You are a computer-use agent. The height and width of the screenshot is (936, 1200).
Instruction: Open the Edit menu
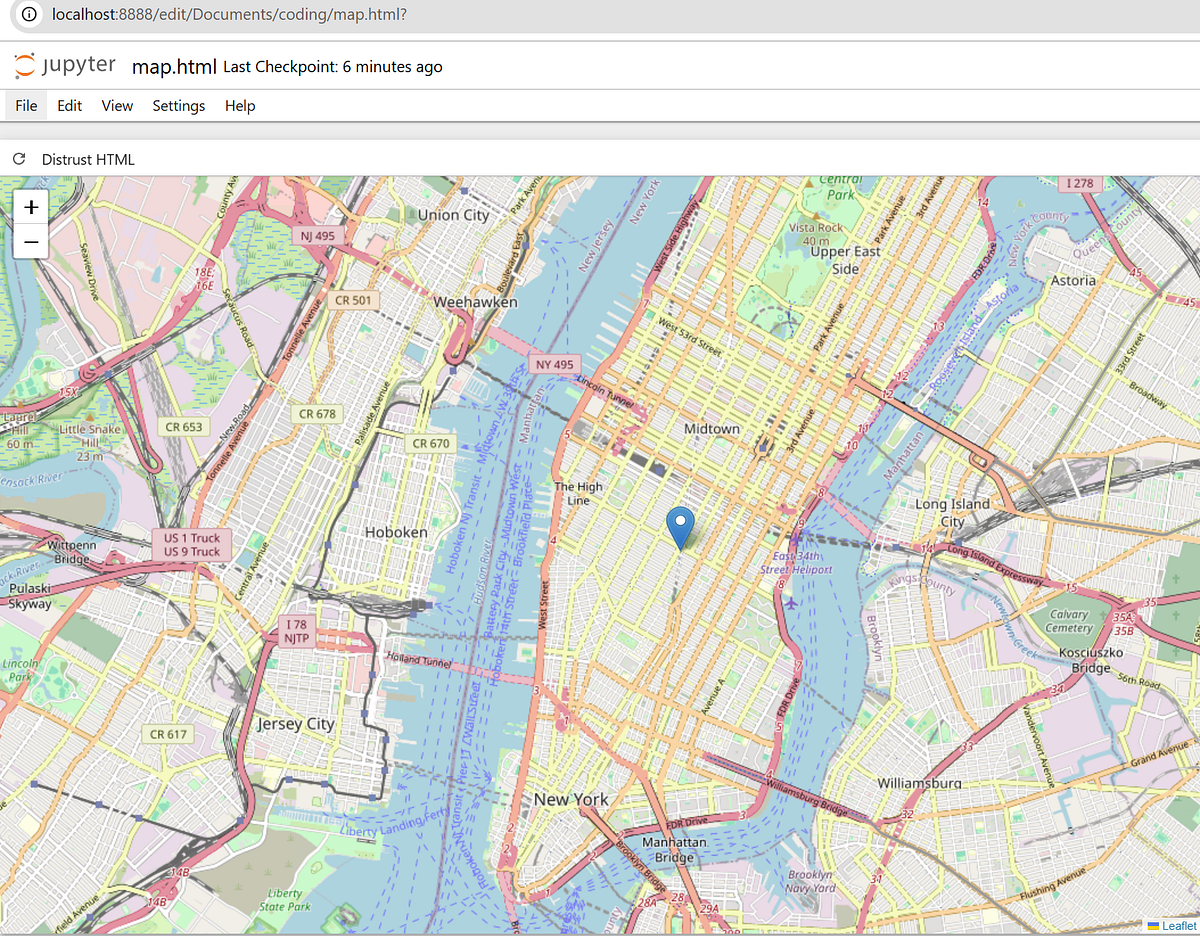pos(69,105)
